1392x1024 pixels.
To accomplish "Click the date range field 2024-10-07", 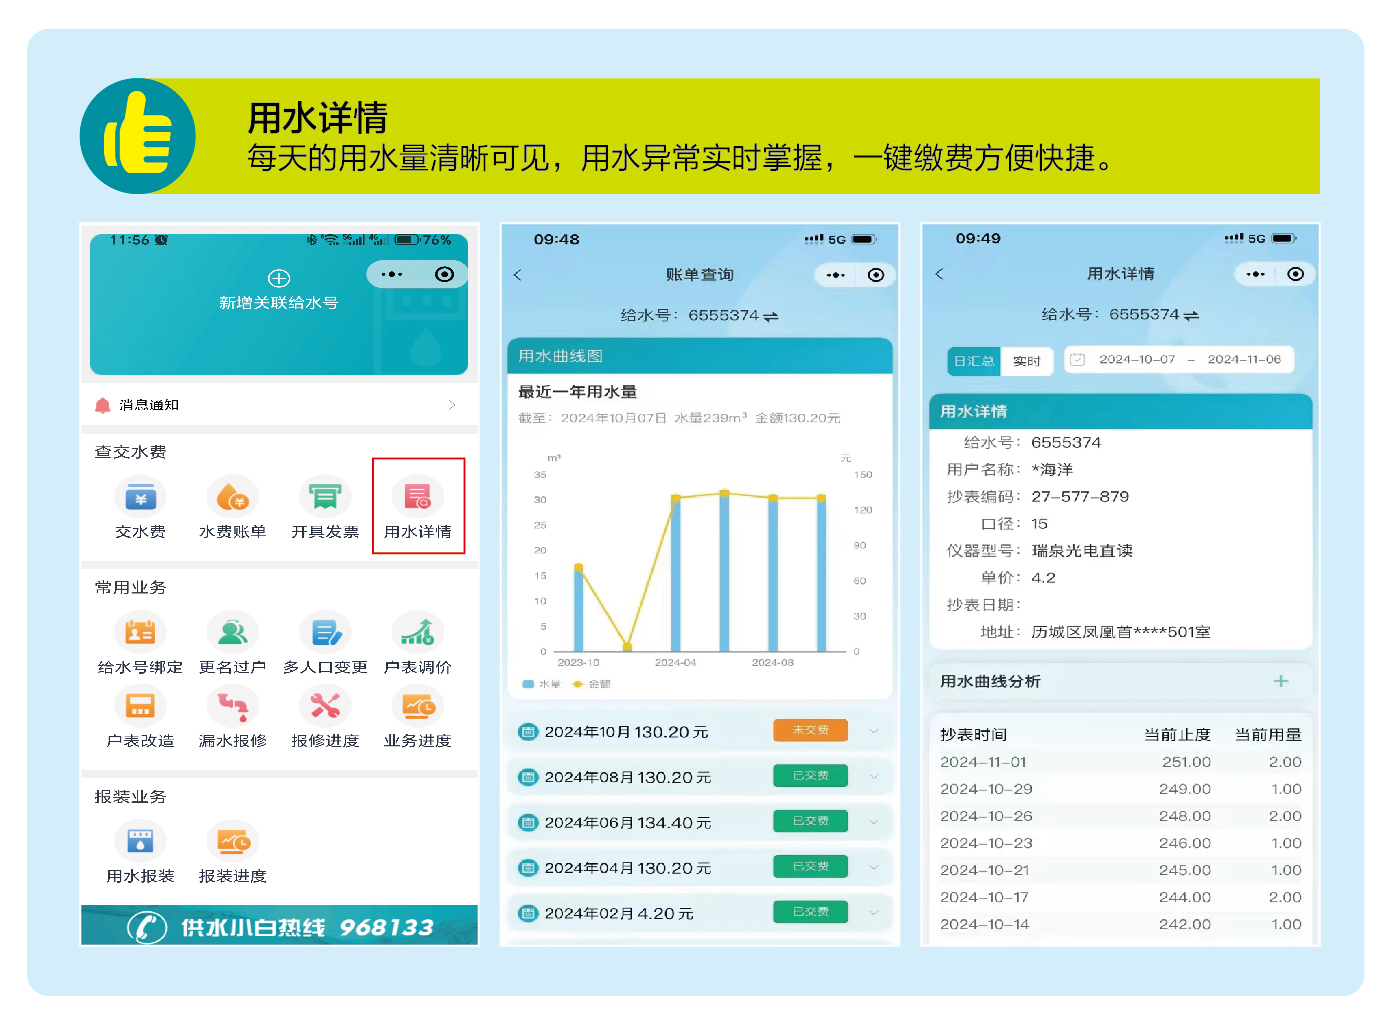I will 1137,360.
